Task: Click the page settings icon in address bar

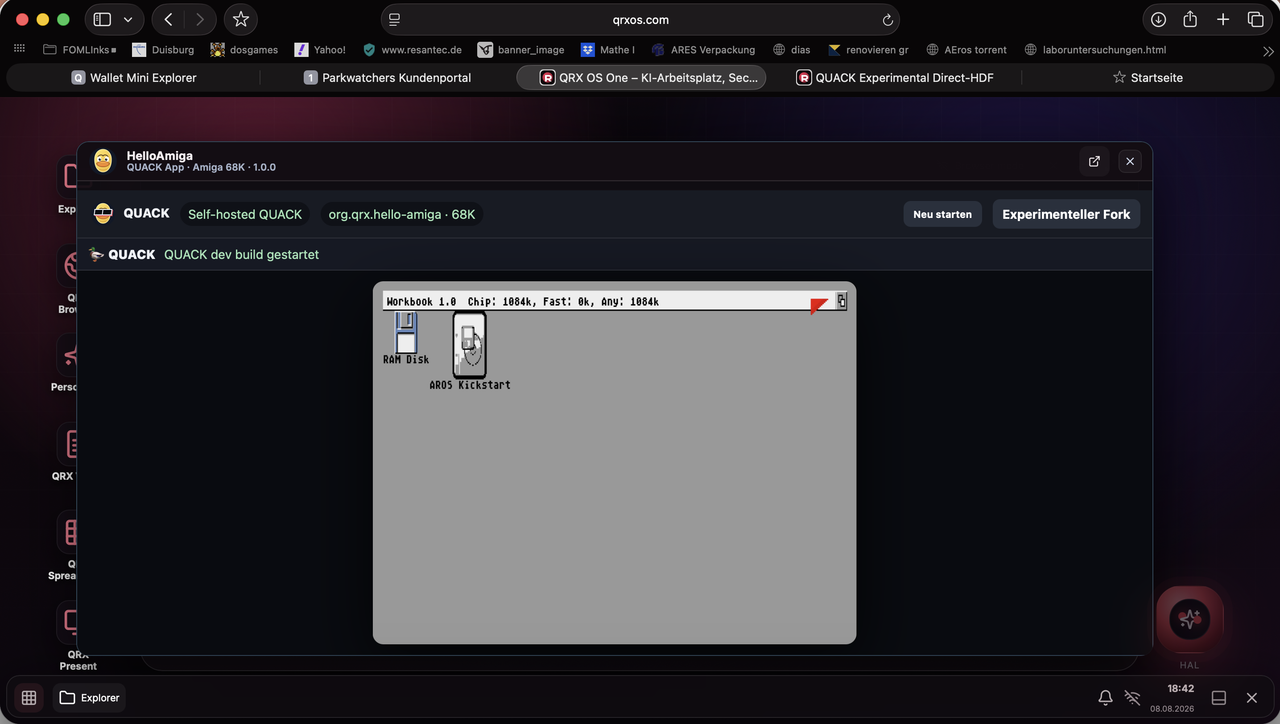Action: click(394, 20)
